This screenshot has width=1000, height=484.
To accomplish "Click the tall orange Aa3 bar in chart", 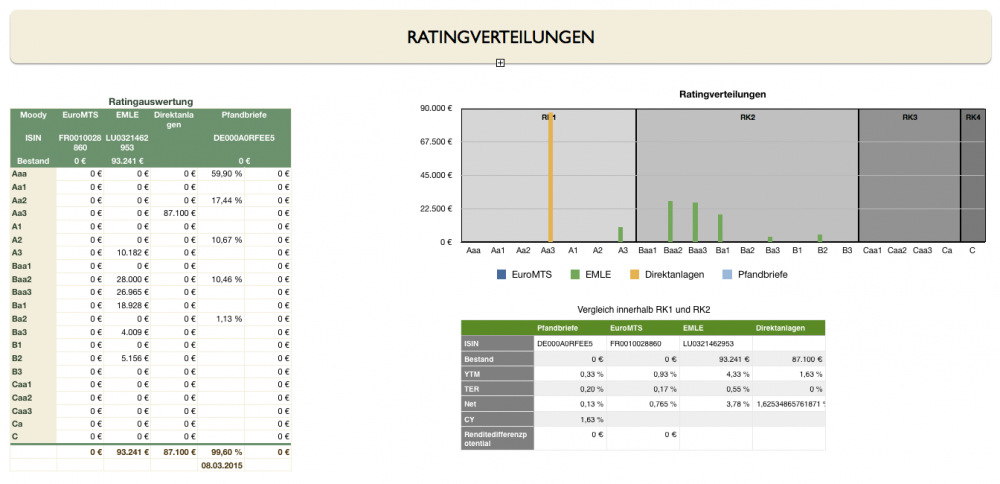I will tap(550, 177).
